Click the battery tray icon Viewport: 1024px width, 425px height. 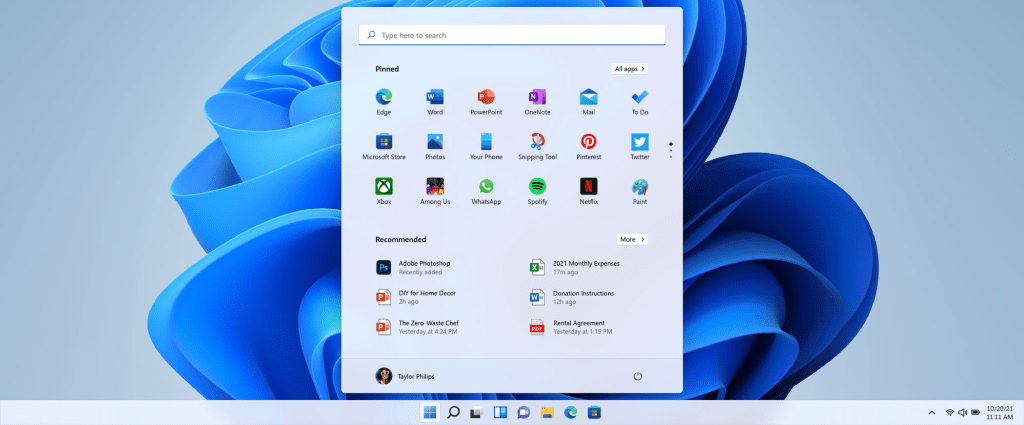click(x=976, y=413)
